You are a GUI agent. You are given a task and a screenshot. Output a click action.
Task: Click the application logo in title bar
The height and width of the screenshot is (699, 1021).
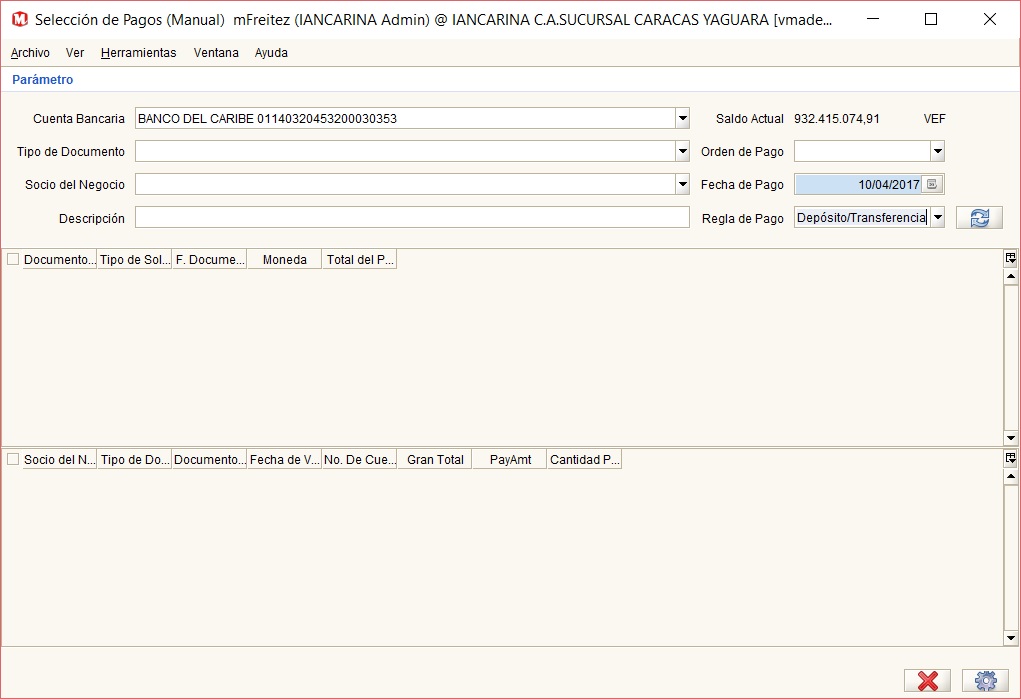20,20
